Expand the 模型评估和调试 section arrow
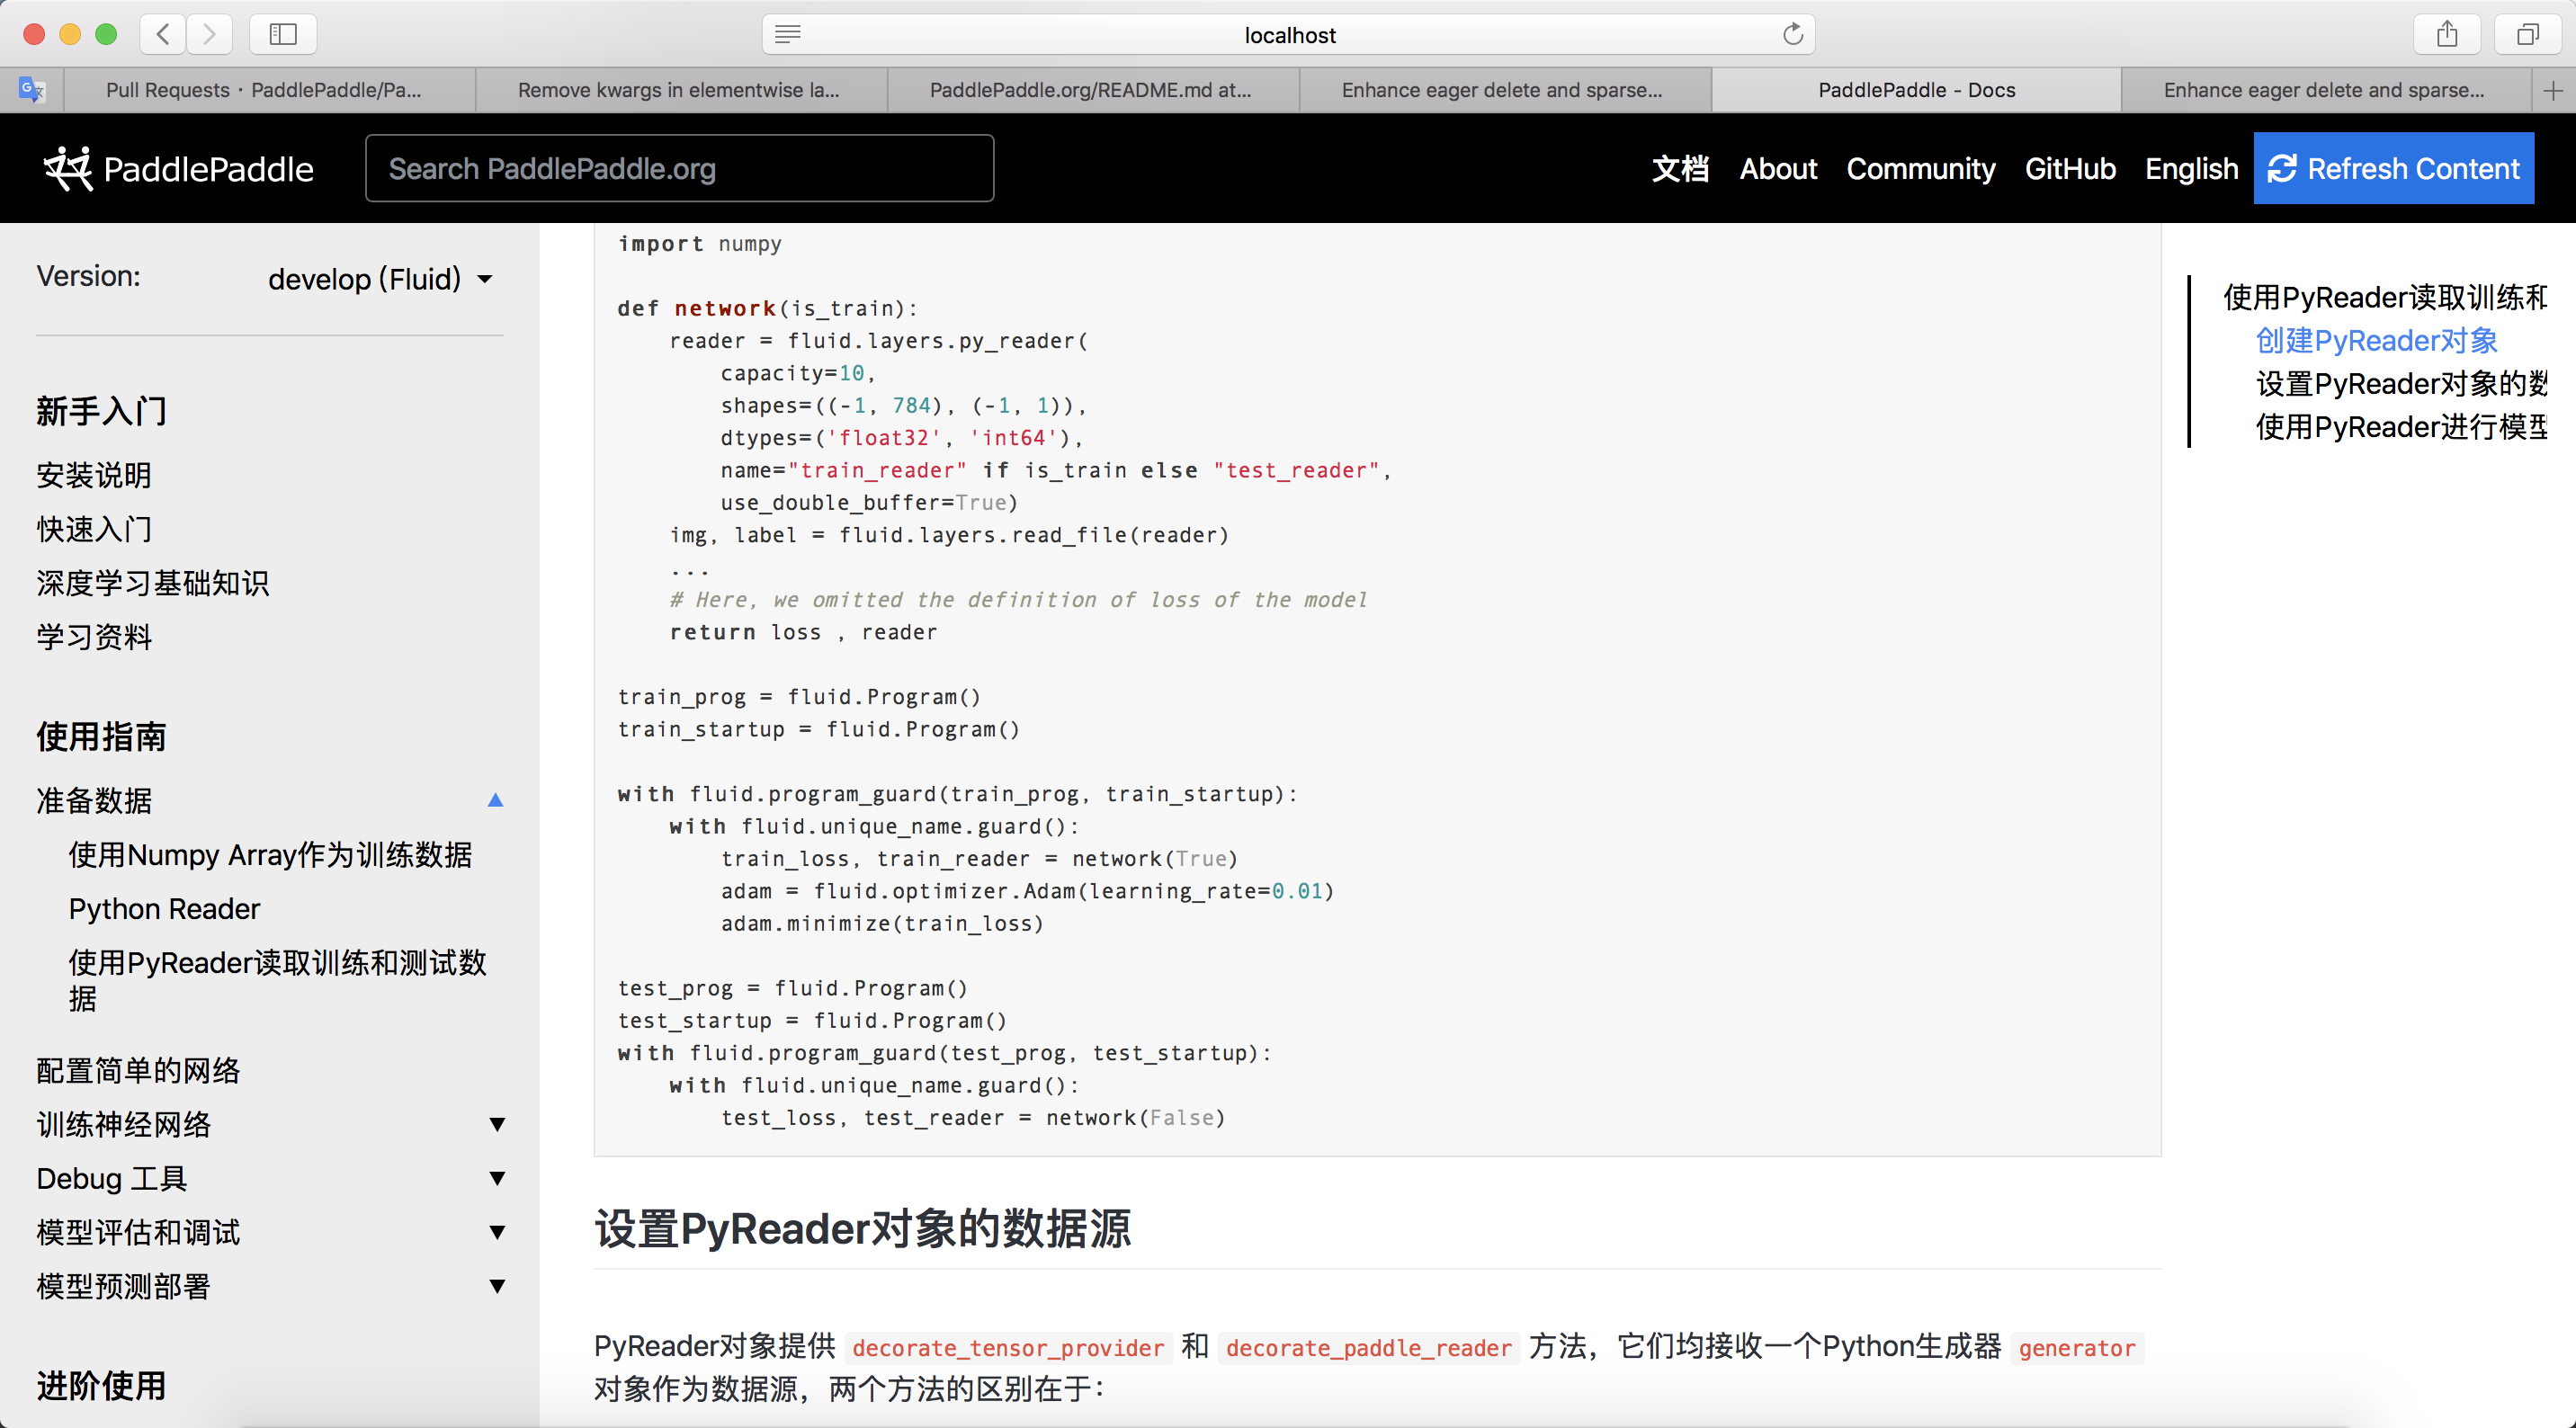 tap(496, 1232)
